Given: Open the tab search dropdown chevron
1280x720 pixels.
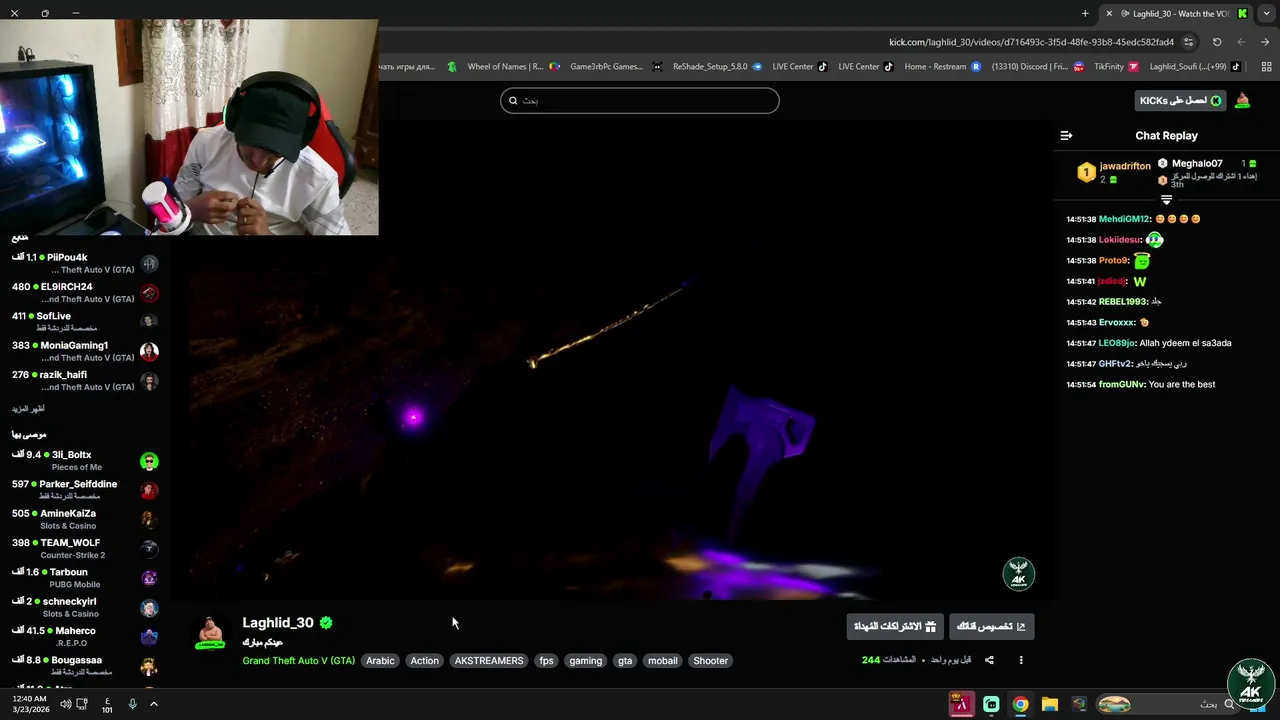Looking at the screenshot, I should tap(1266, 13).
